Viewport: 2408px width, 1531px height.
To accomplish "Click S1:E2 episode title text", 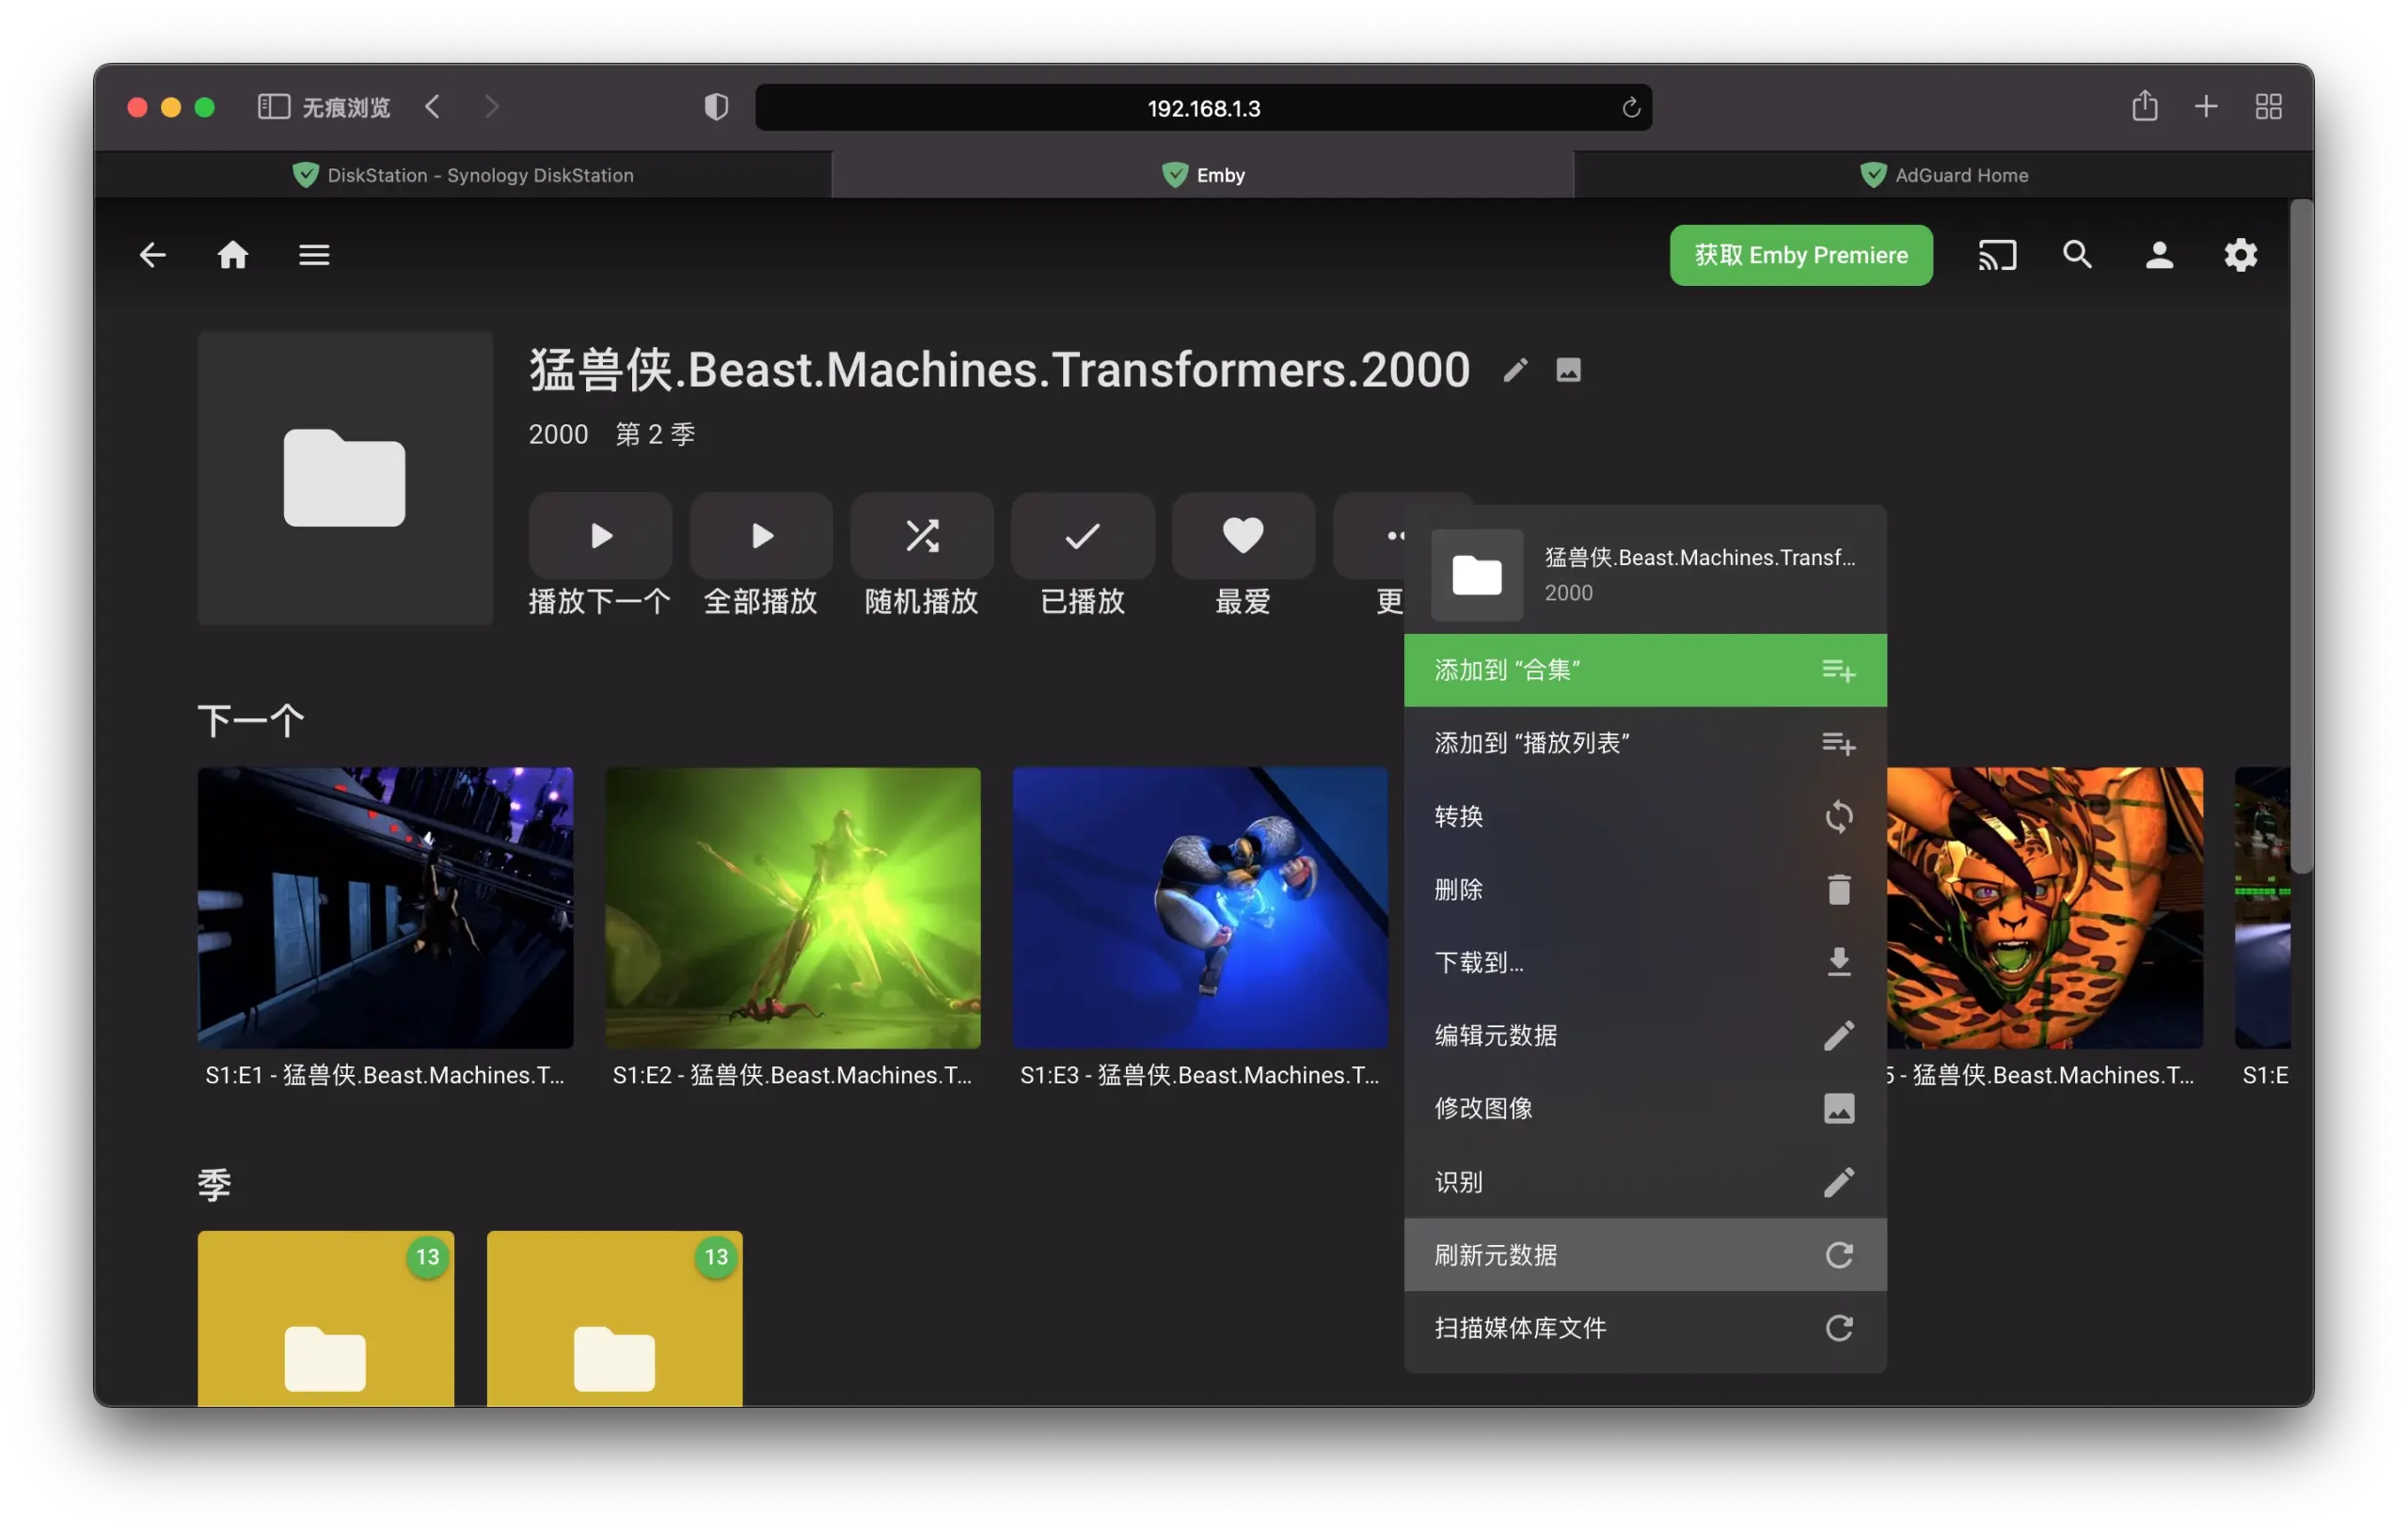I will click(x=793, y=1075).
